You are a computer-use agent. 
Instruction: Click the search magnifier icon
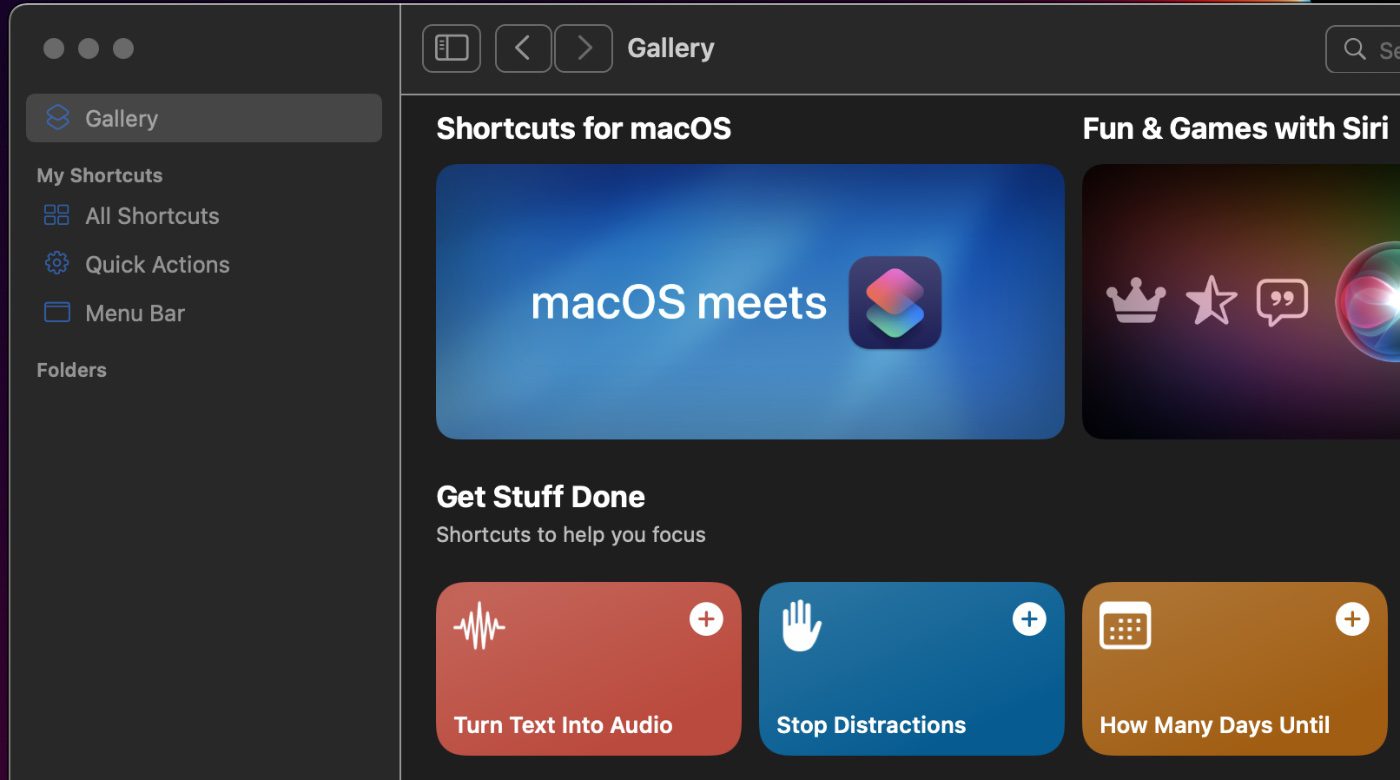tap(1355, 49)
